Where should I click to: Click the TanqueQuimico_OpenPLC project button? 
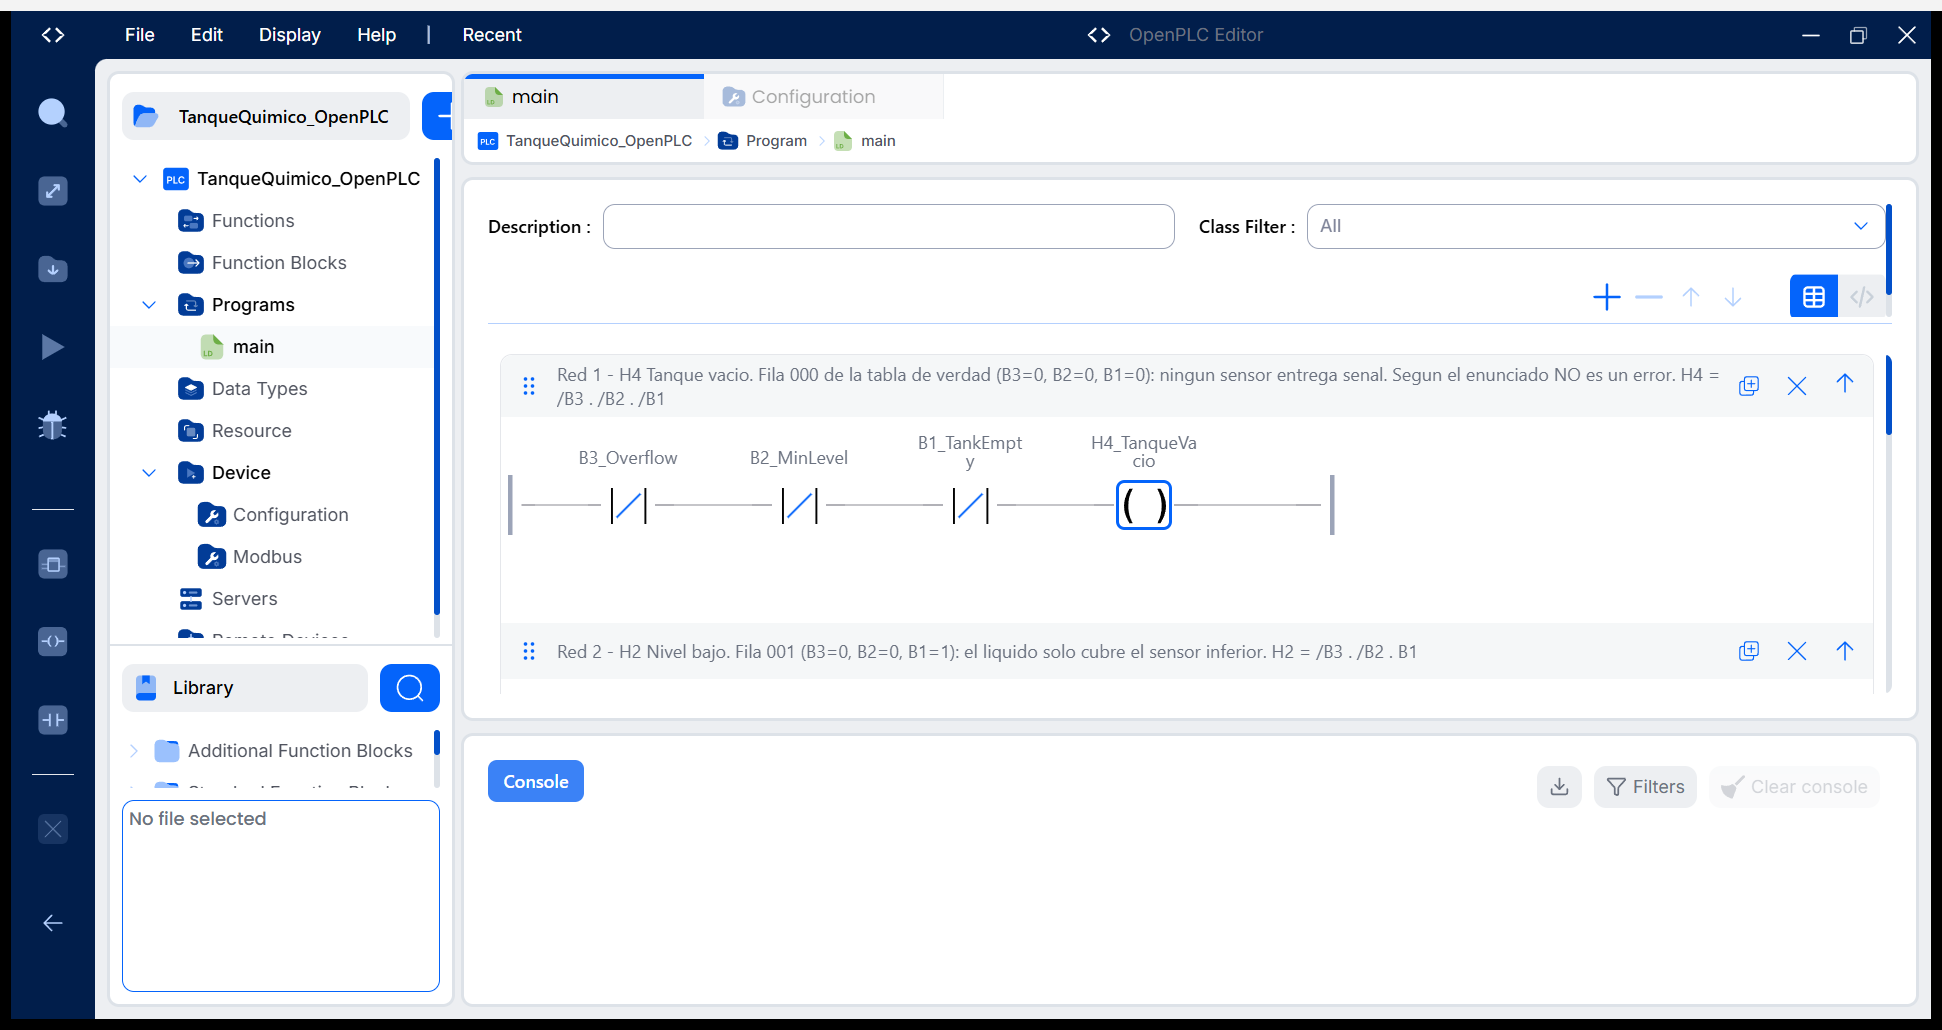point(266,117)
